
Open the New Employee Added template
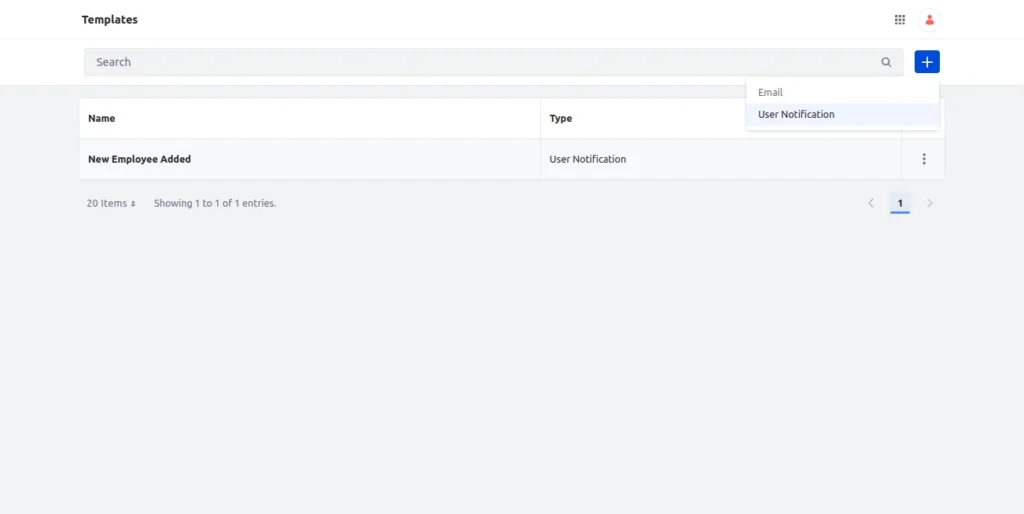click(139, 159)
